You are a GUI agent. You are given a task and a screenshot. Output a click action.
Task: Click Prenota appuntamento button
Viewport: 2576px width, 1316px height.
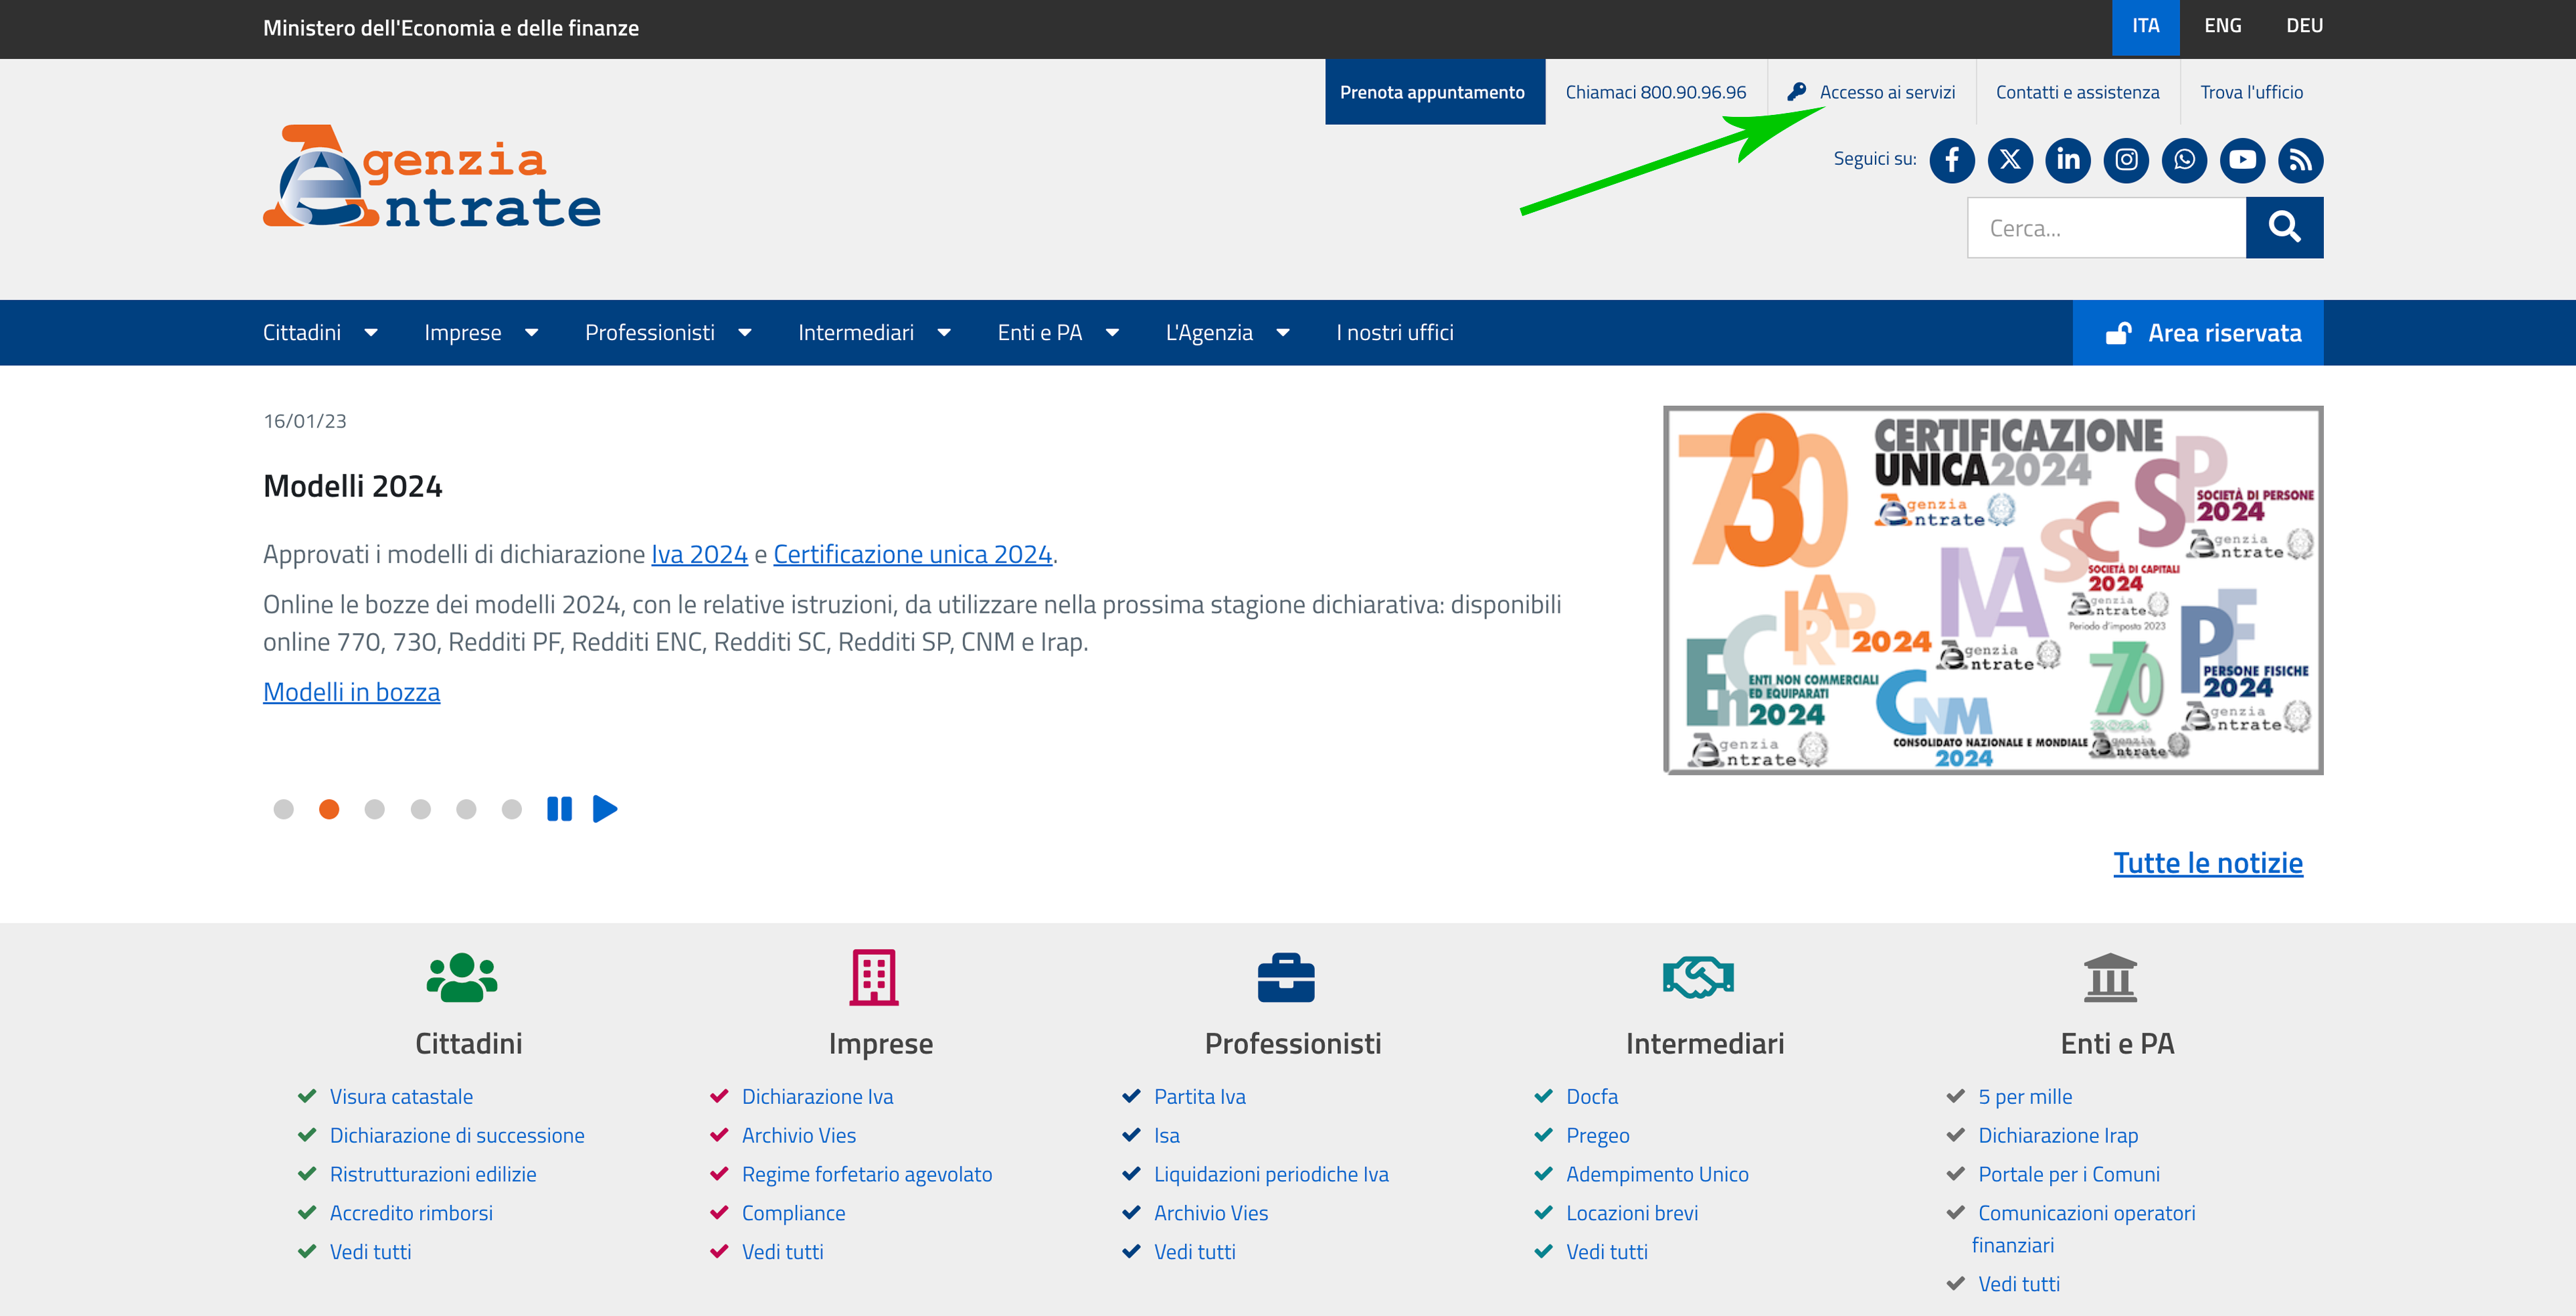click(1432, 92)
